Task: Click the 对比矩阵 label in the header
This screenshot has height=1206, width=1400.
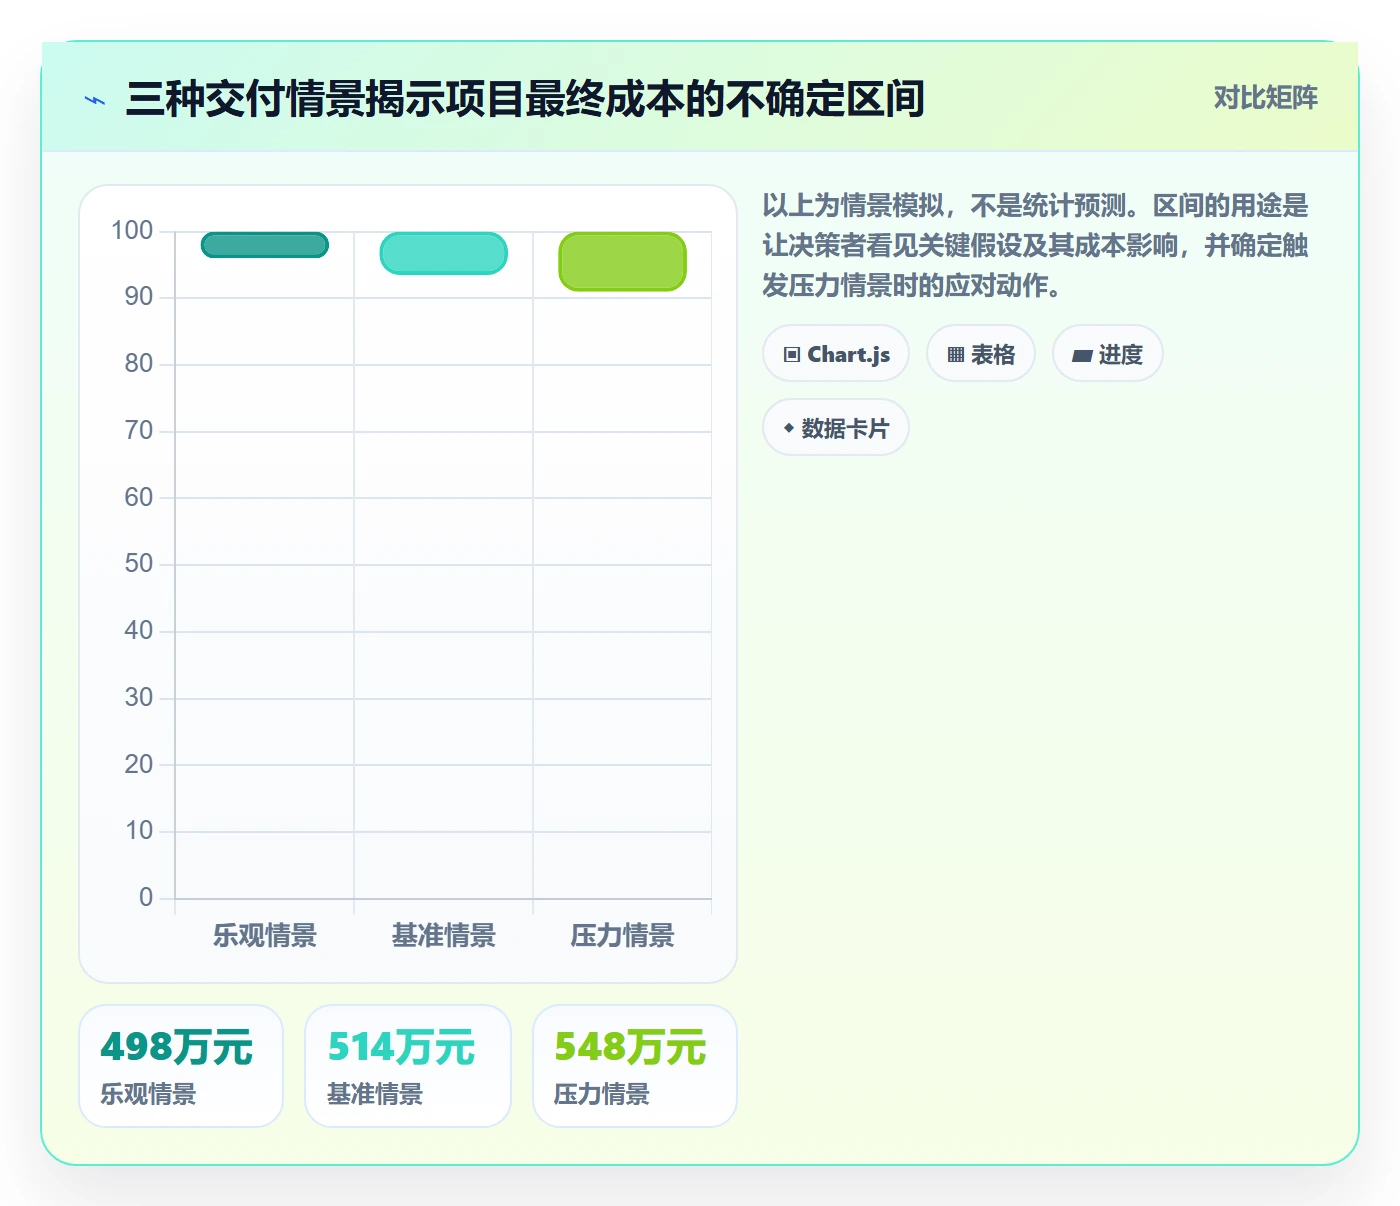Action: click(1266, 98)
